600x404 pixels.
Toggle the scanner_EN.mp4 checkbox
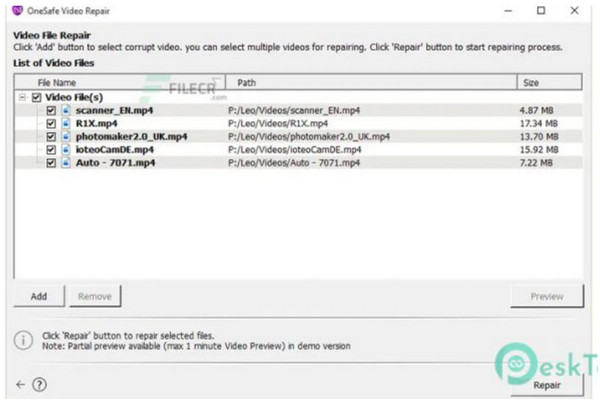[51, 111]
